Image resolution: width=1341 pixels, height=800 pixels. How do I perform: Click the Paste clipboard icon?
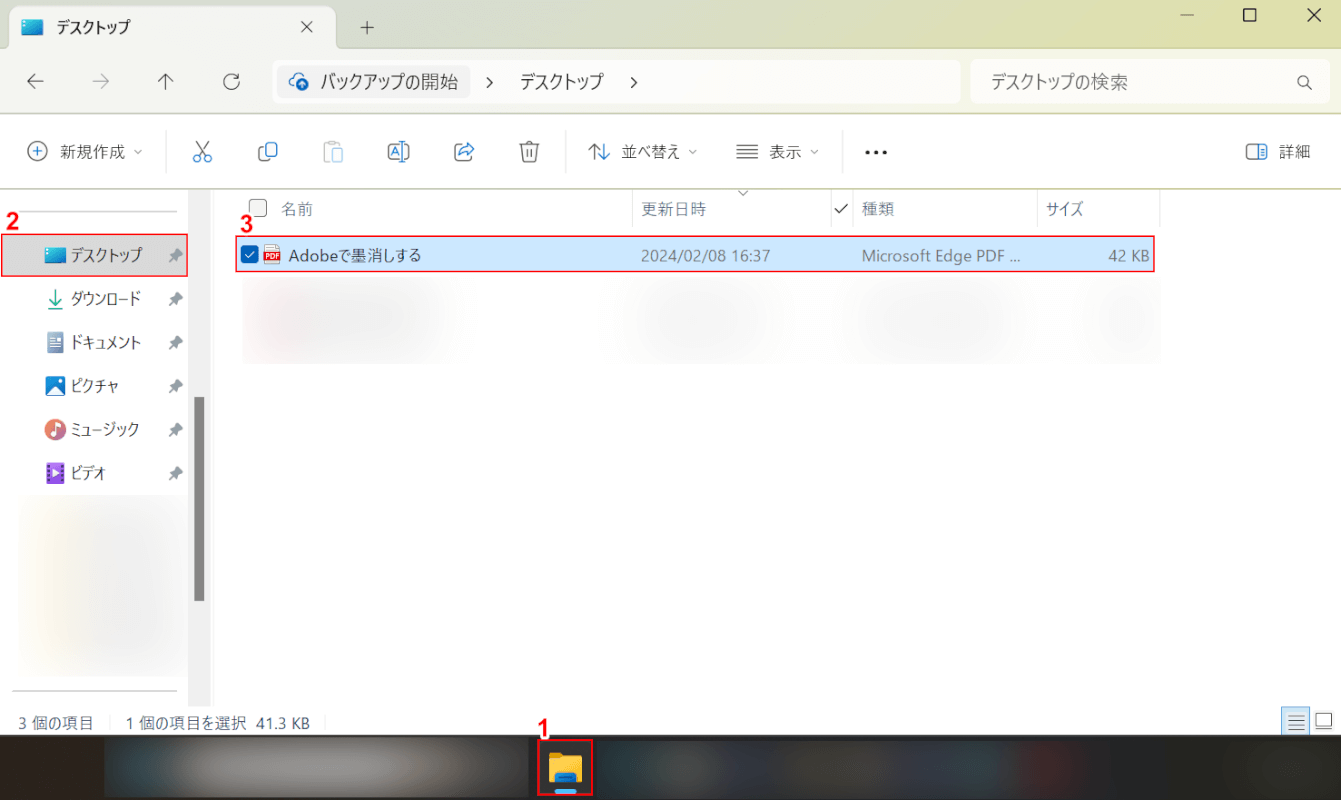(x=333, y=152)
